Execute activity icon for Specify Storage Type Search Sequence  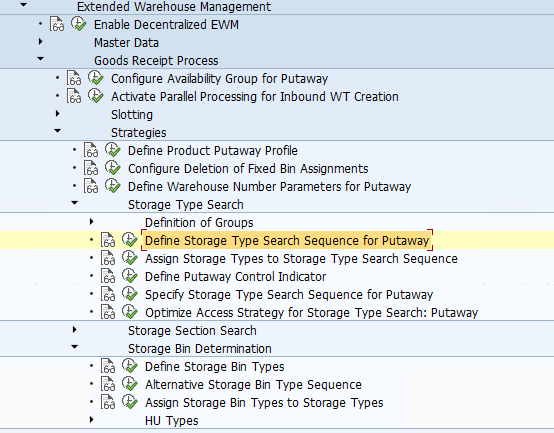coord(130,294)
